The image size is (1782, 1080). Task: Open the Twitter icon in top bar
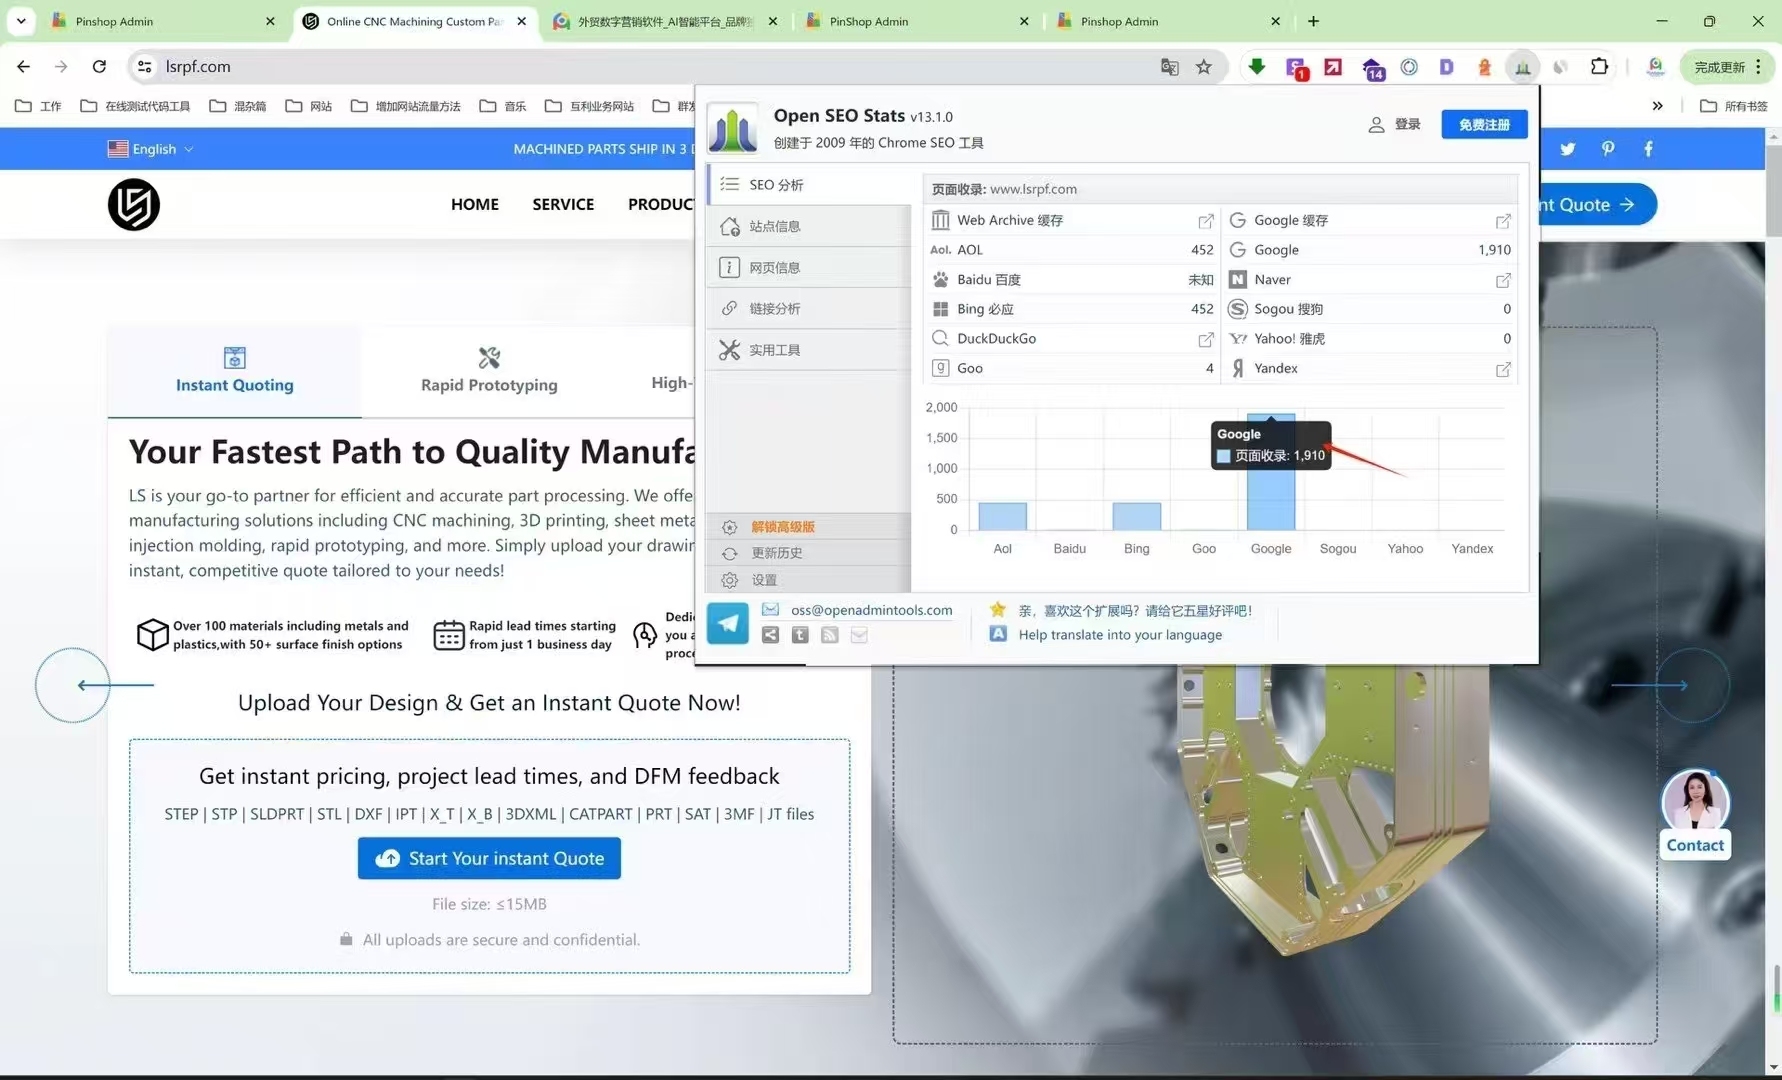[x=1567, y=149]
